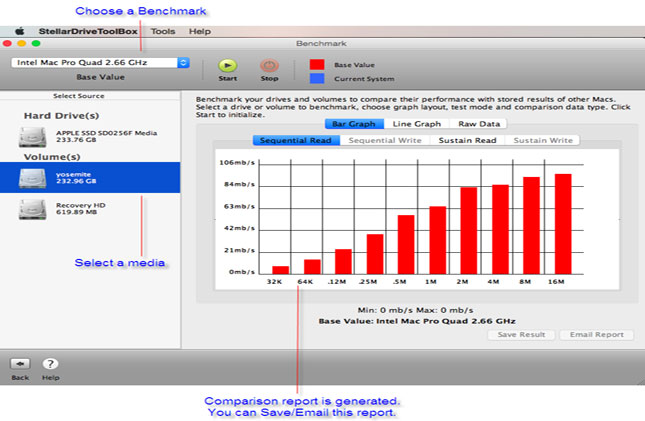Select the APPLE SSD SD0256F Media drive icon

click(x=32, y=137)
